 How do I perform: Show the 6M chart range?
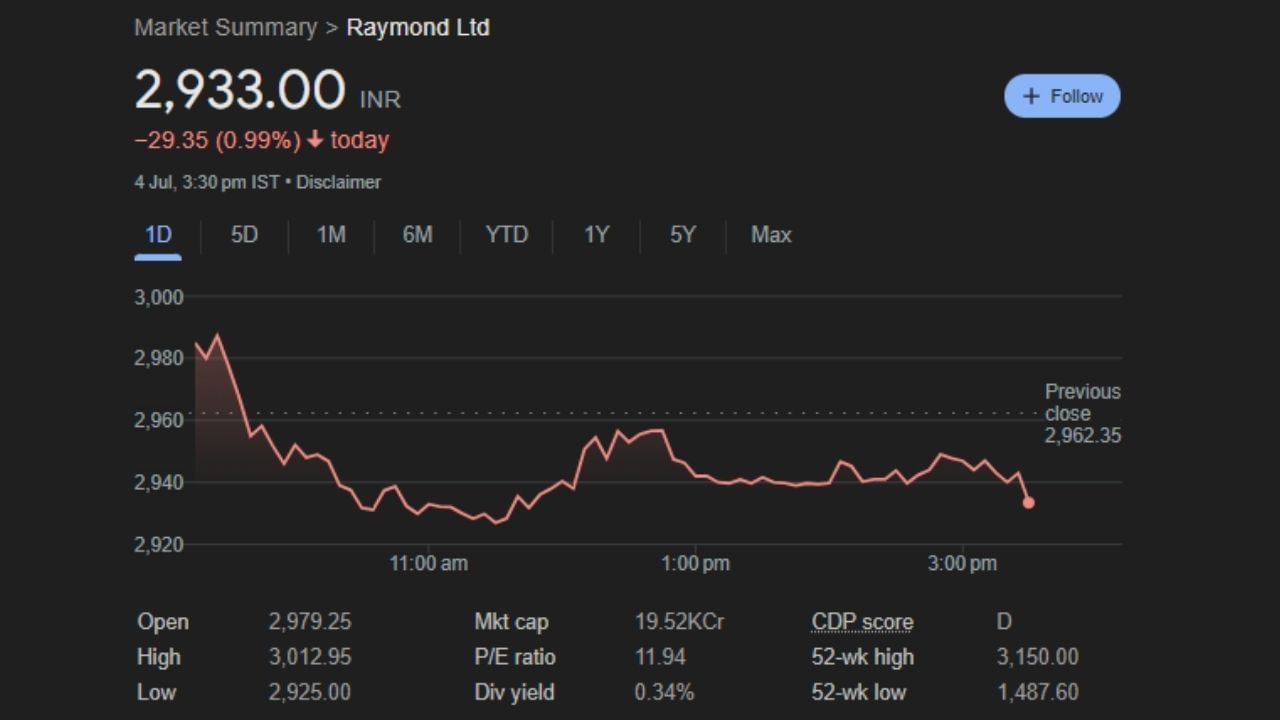pos(417,235)
